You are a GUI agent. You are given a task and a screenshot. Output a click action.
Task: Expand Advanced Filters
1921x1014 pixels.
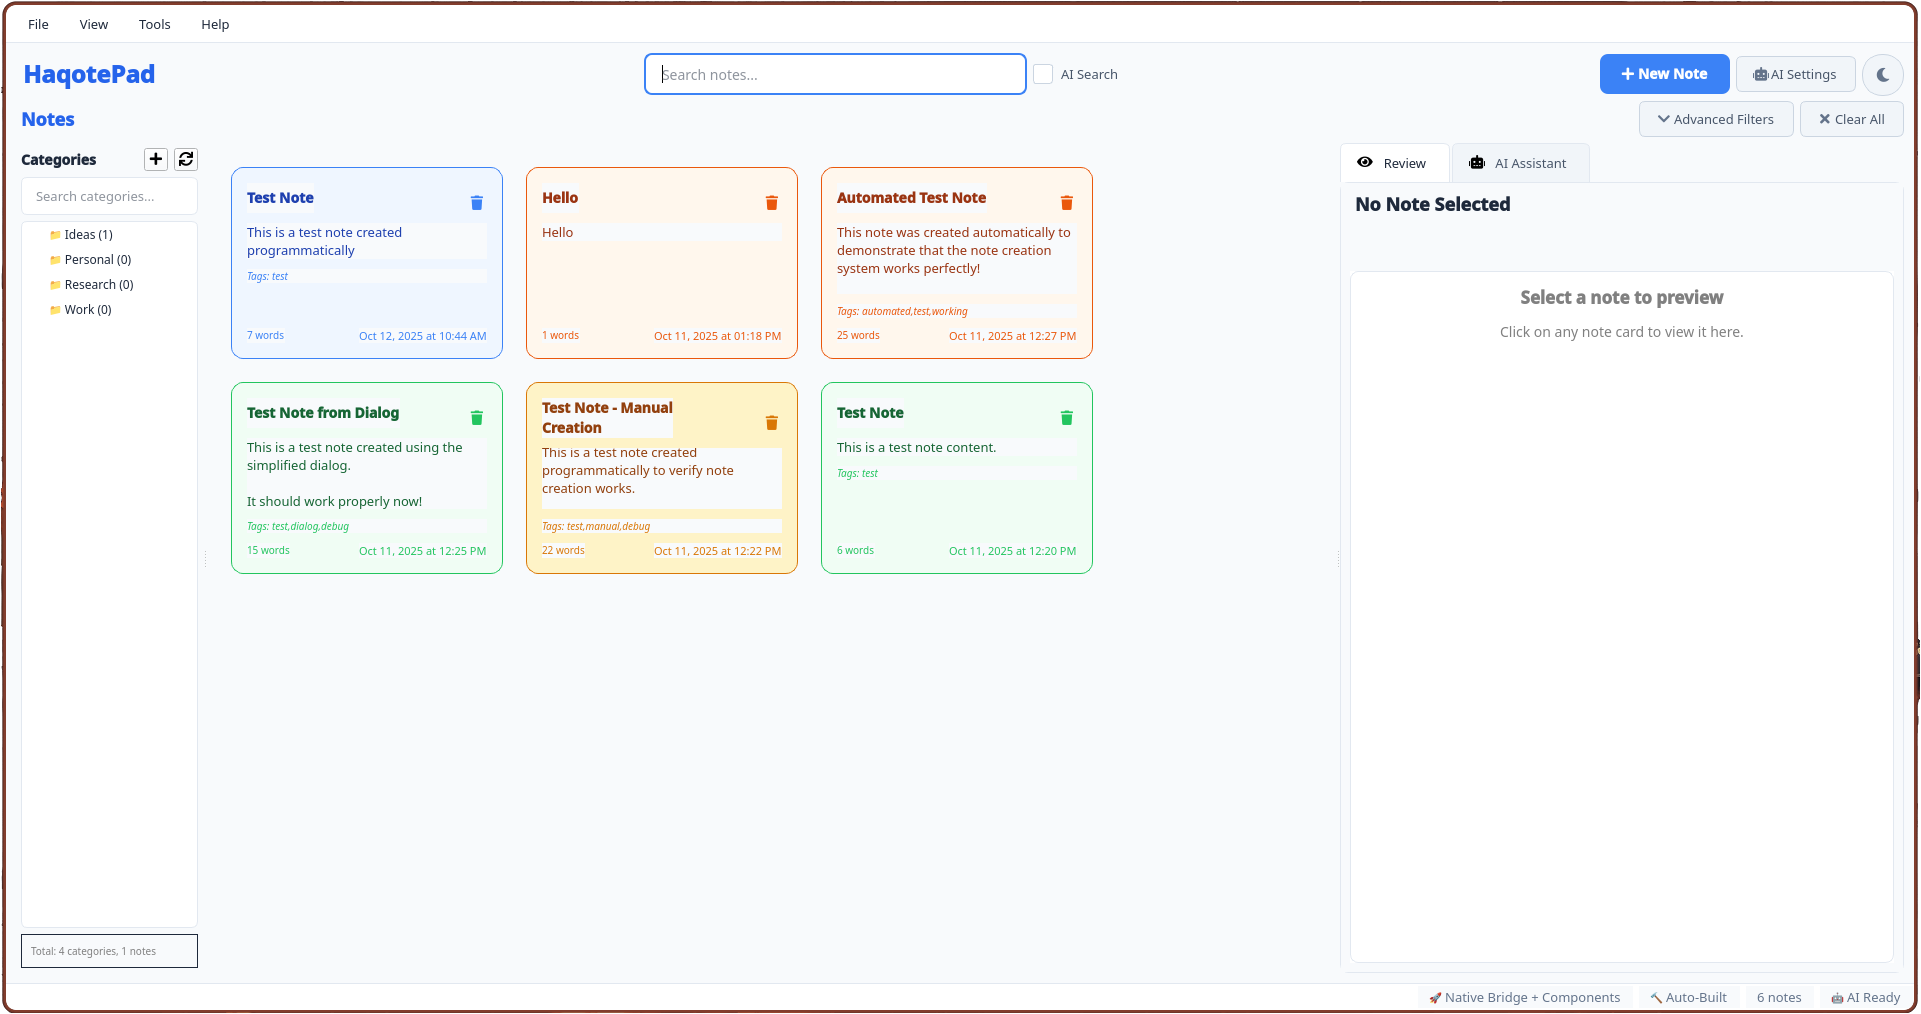[1716, 119]
